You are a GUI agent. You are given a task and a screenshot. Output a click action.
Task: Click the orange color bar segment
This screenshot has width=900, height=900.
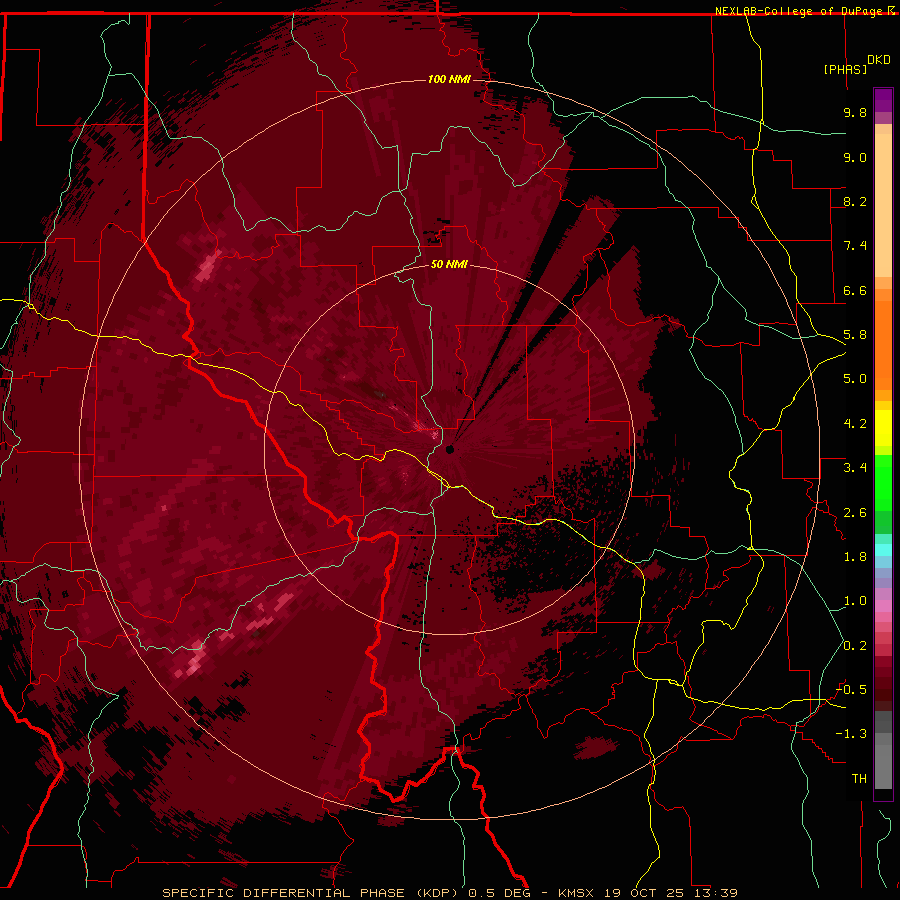tap(883, 344)
